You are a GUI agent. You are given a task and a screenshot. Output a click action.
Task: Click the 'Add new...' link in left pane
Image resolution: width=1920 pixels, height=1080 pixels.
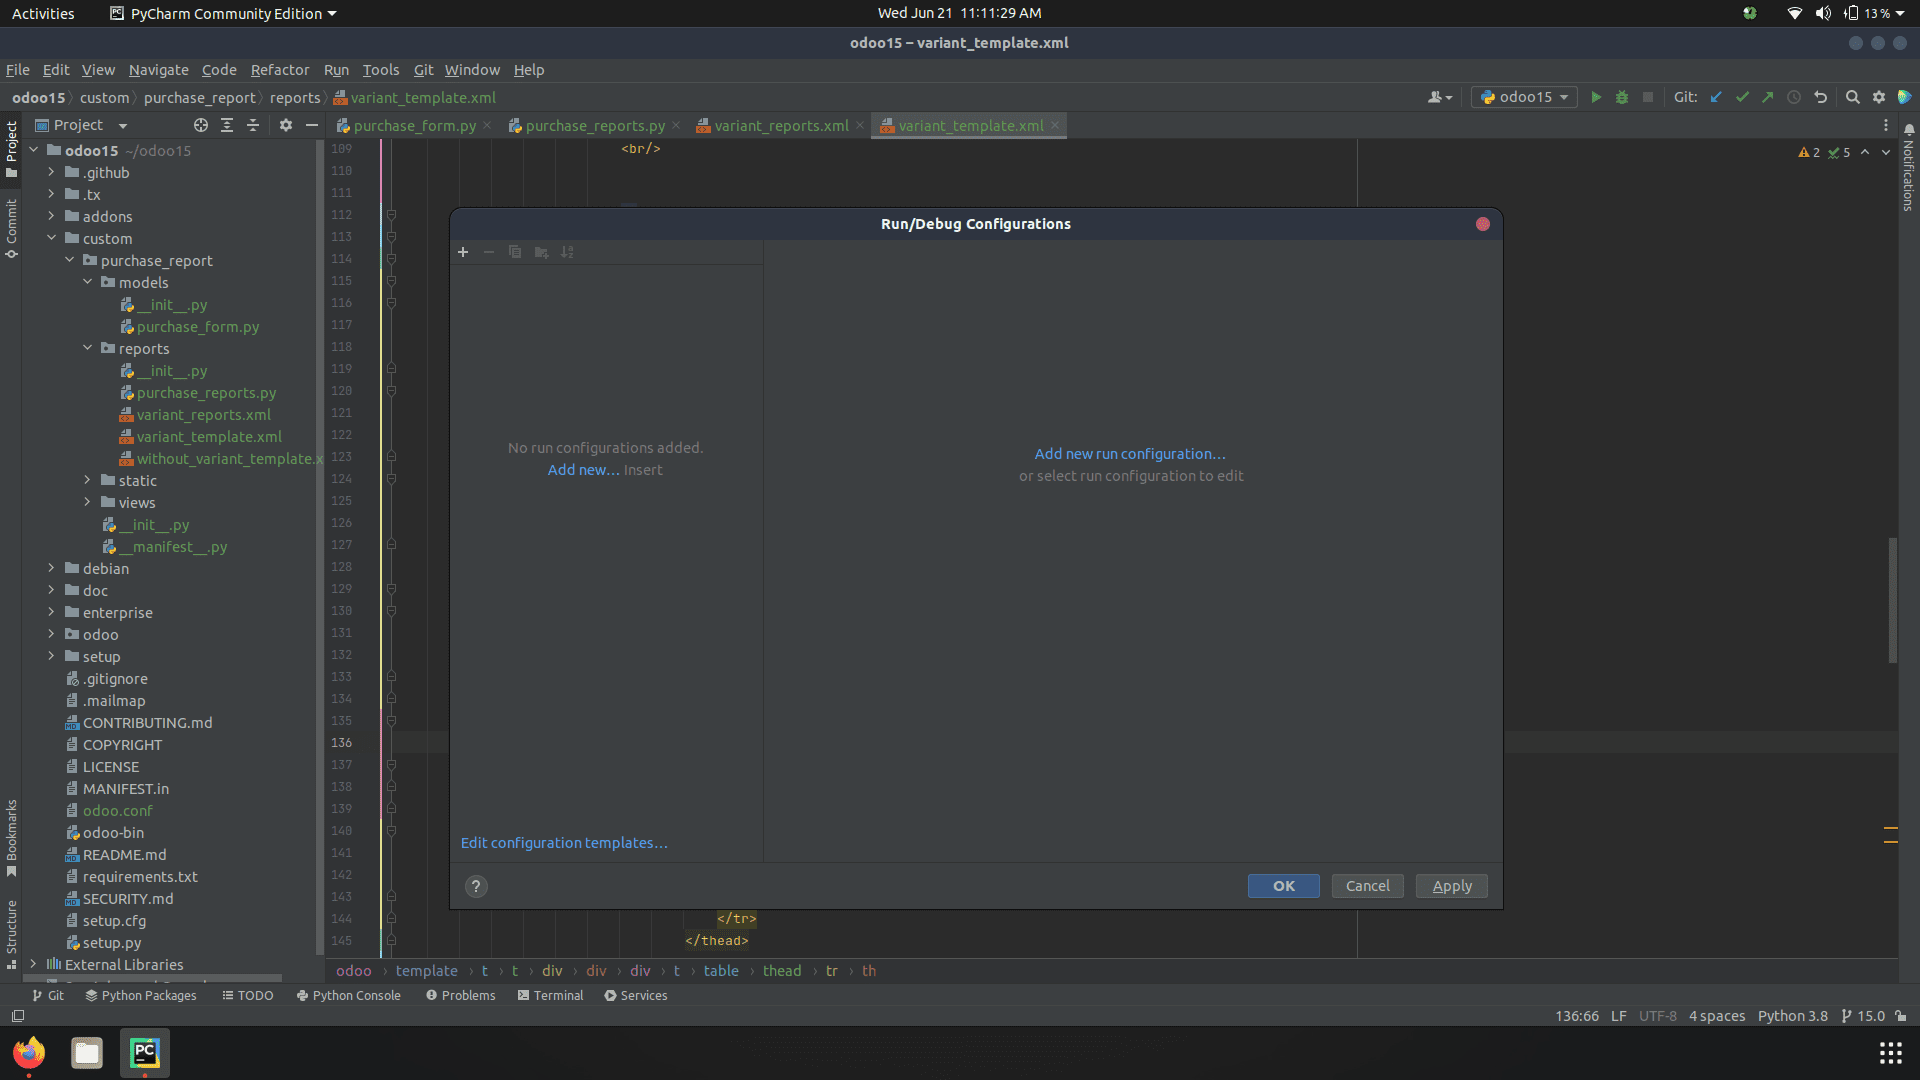point(584,470)
